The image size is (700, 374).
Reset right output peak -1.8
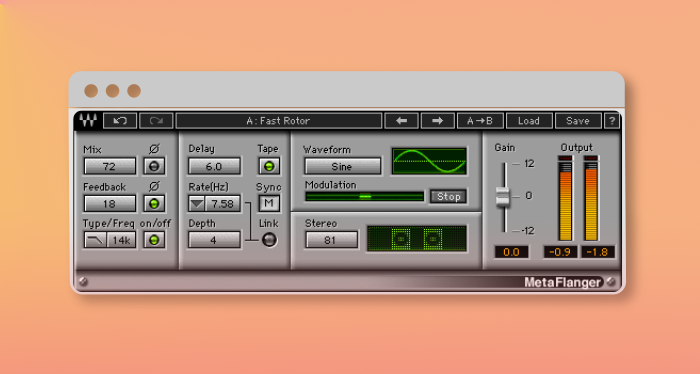[x=598, y=252]
